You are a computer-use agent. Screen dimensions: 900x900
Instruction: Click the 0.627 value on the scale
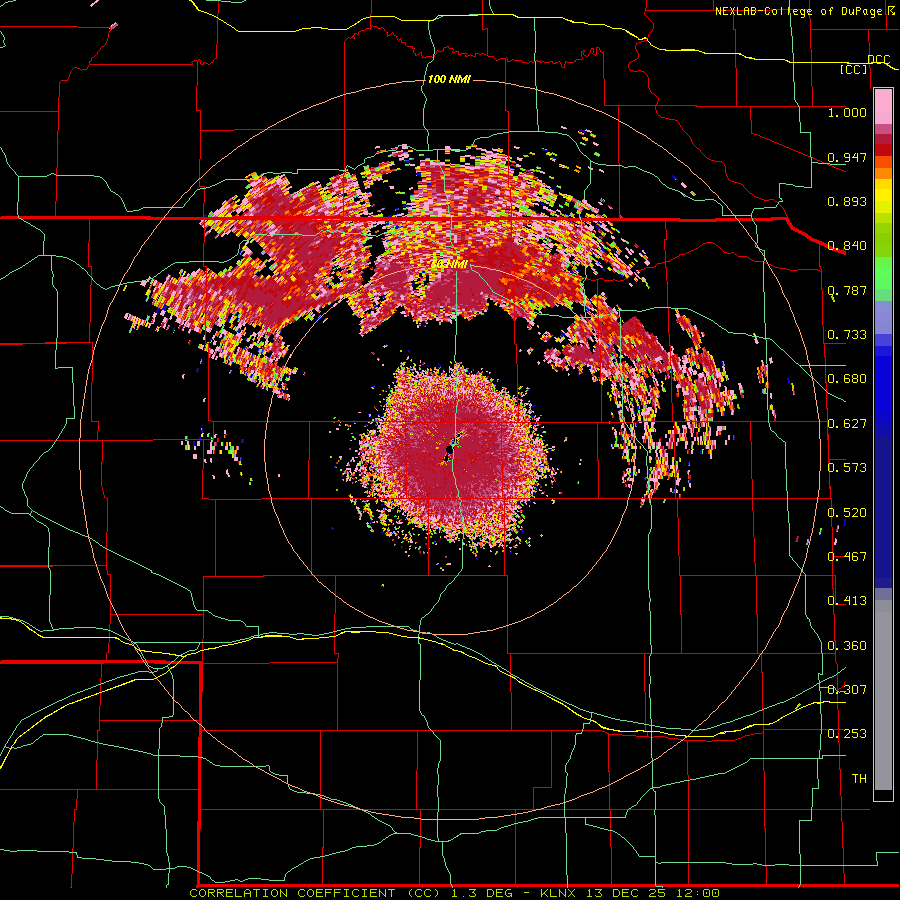(x=847, y=424)
